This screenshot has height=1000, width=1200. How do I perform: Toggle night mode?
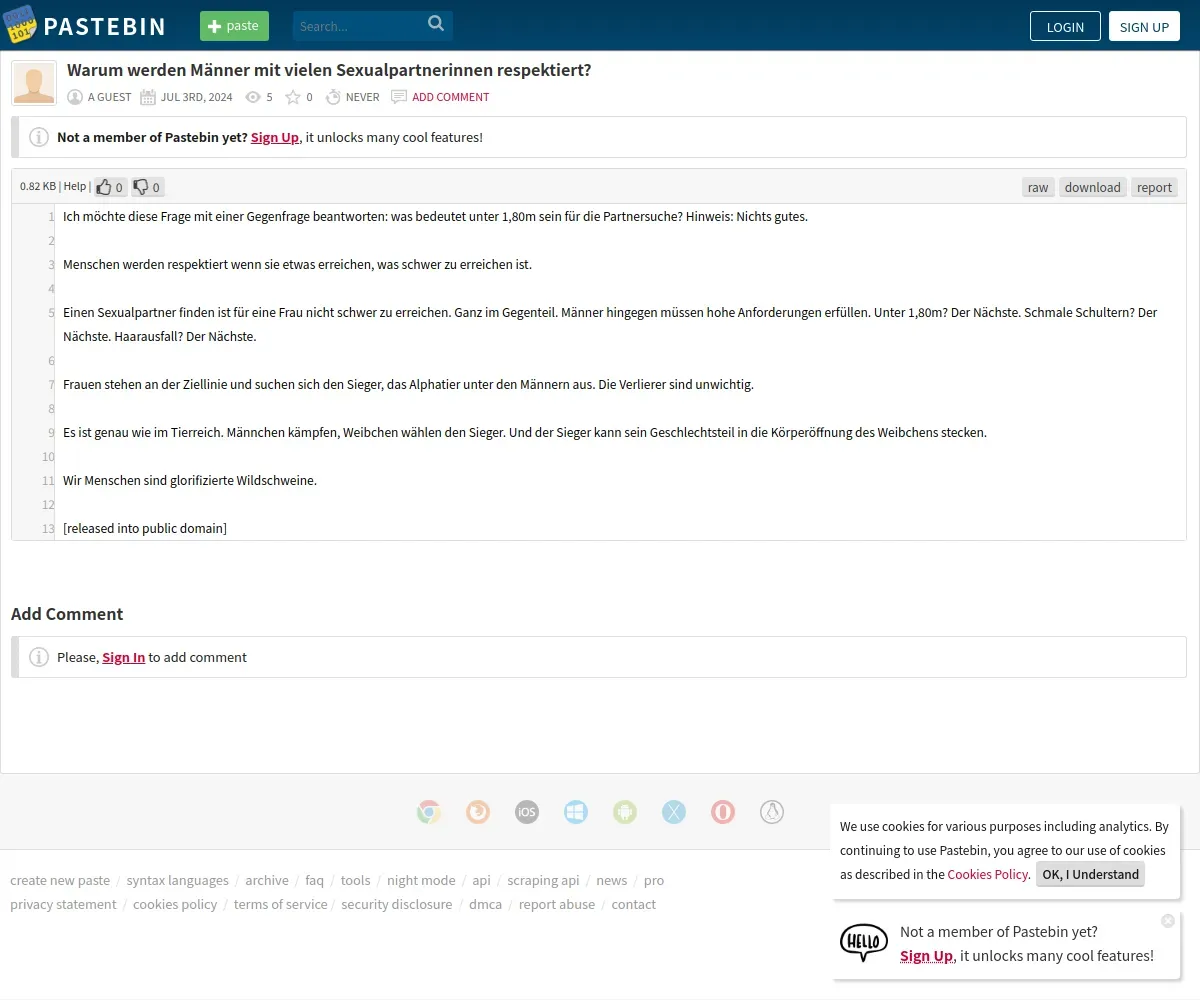(x=421, y=880)
